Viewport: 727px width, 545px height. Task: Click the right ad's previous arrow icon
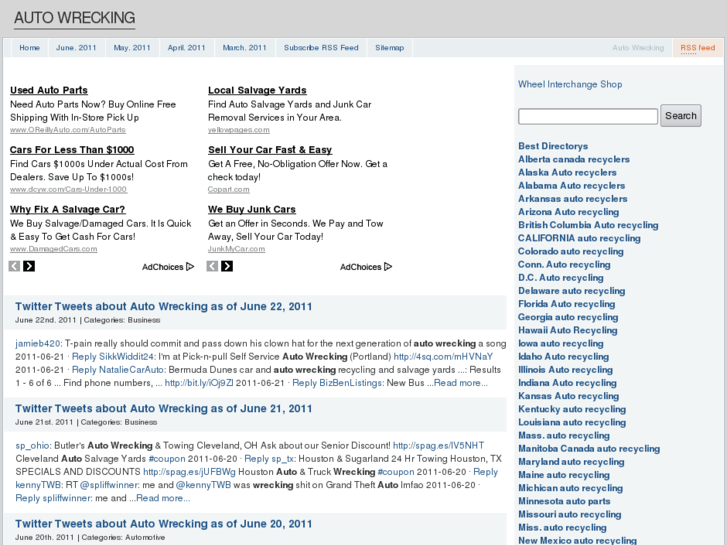coord(212,266)
